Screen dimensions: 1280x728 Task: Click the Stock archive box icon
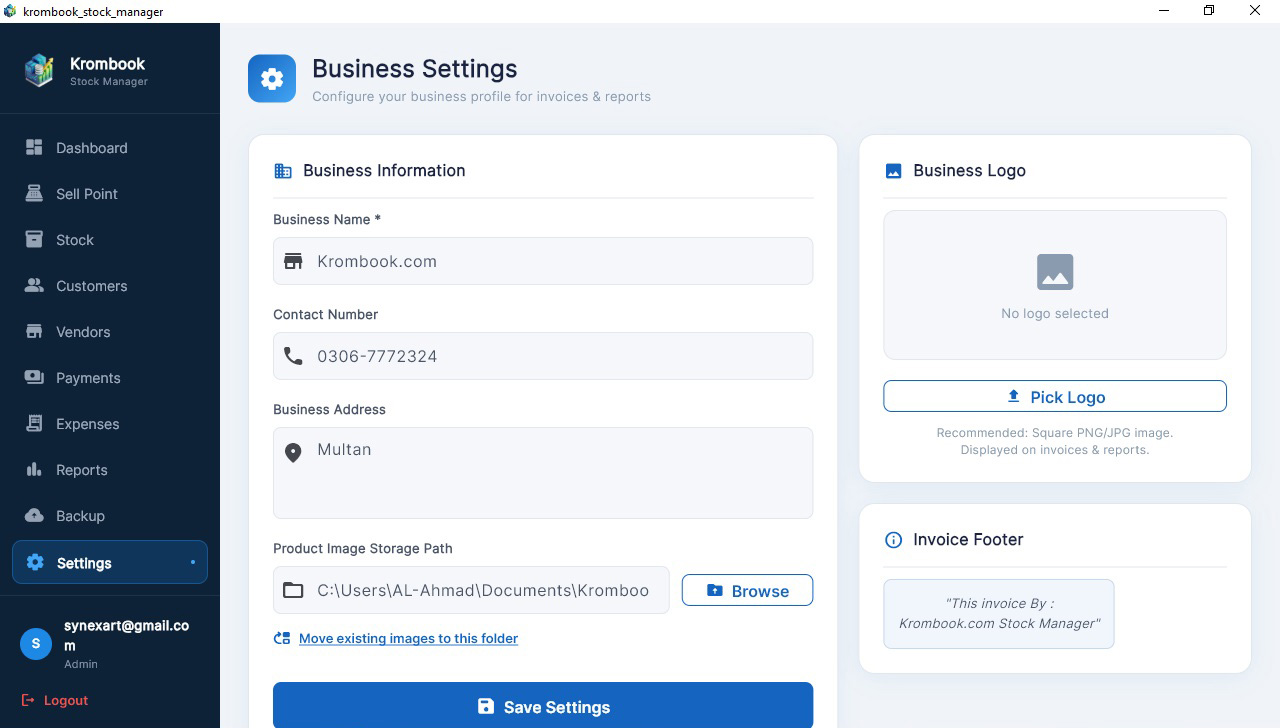click(34, 240)
